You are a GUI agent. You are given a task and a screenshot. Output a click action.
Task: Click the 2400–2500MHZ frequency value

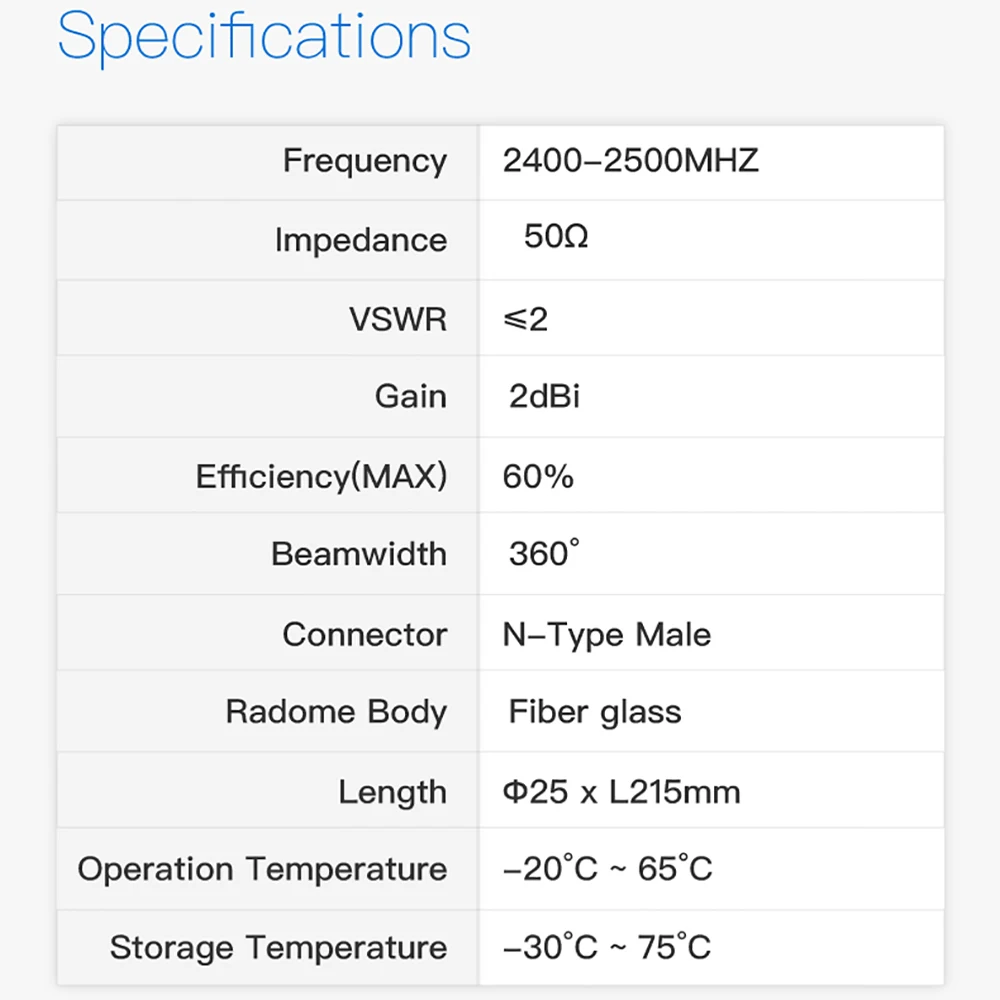pyautogui.click(x=630, y=161)
